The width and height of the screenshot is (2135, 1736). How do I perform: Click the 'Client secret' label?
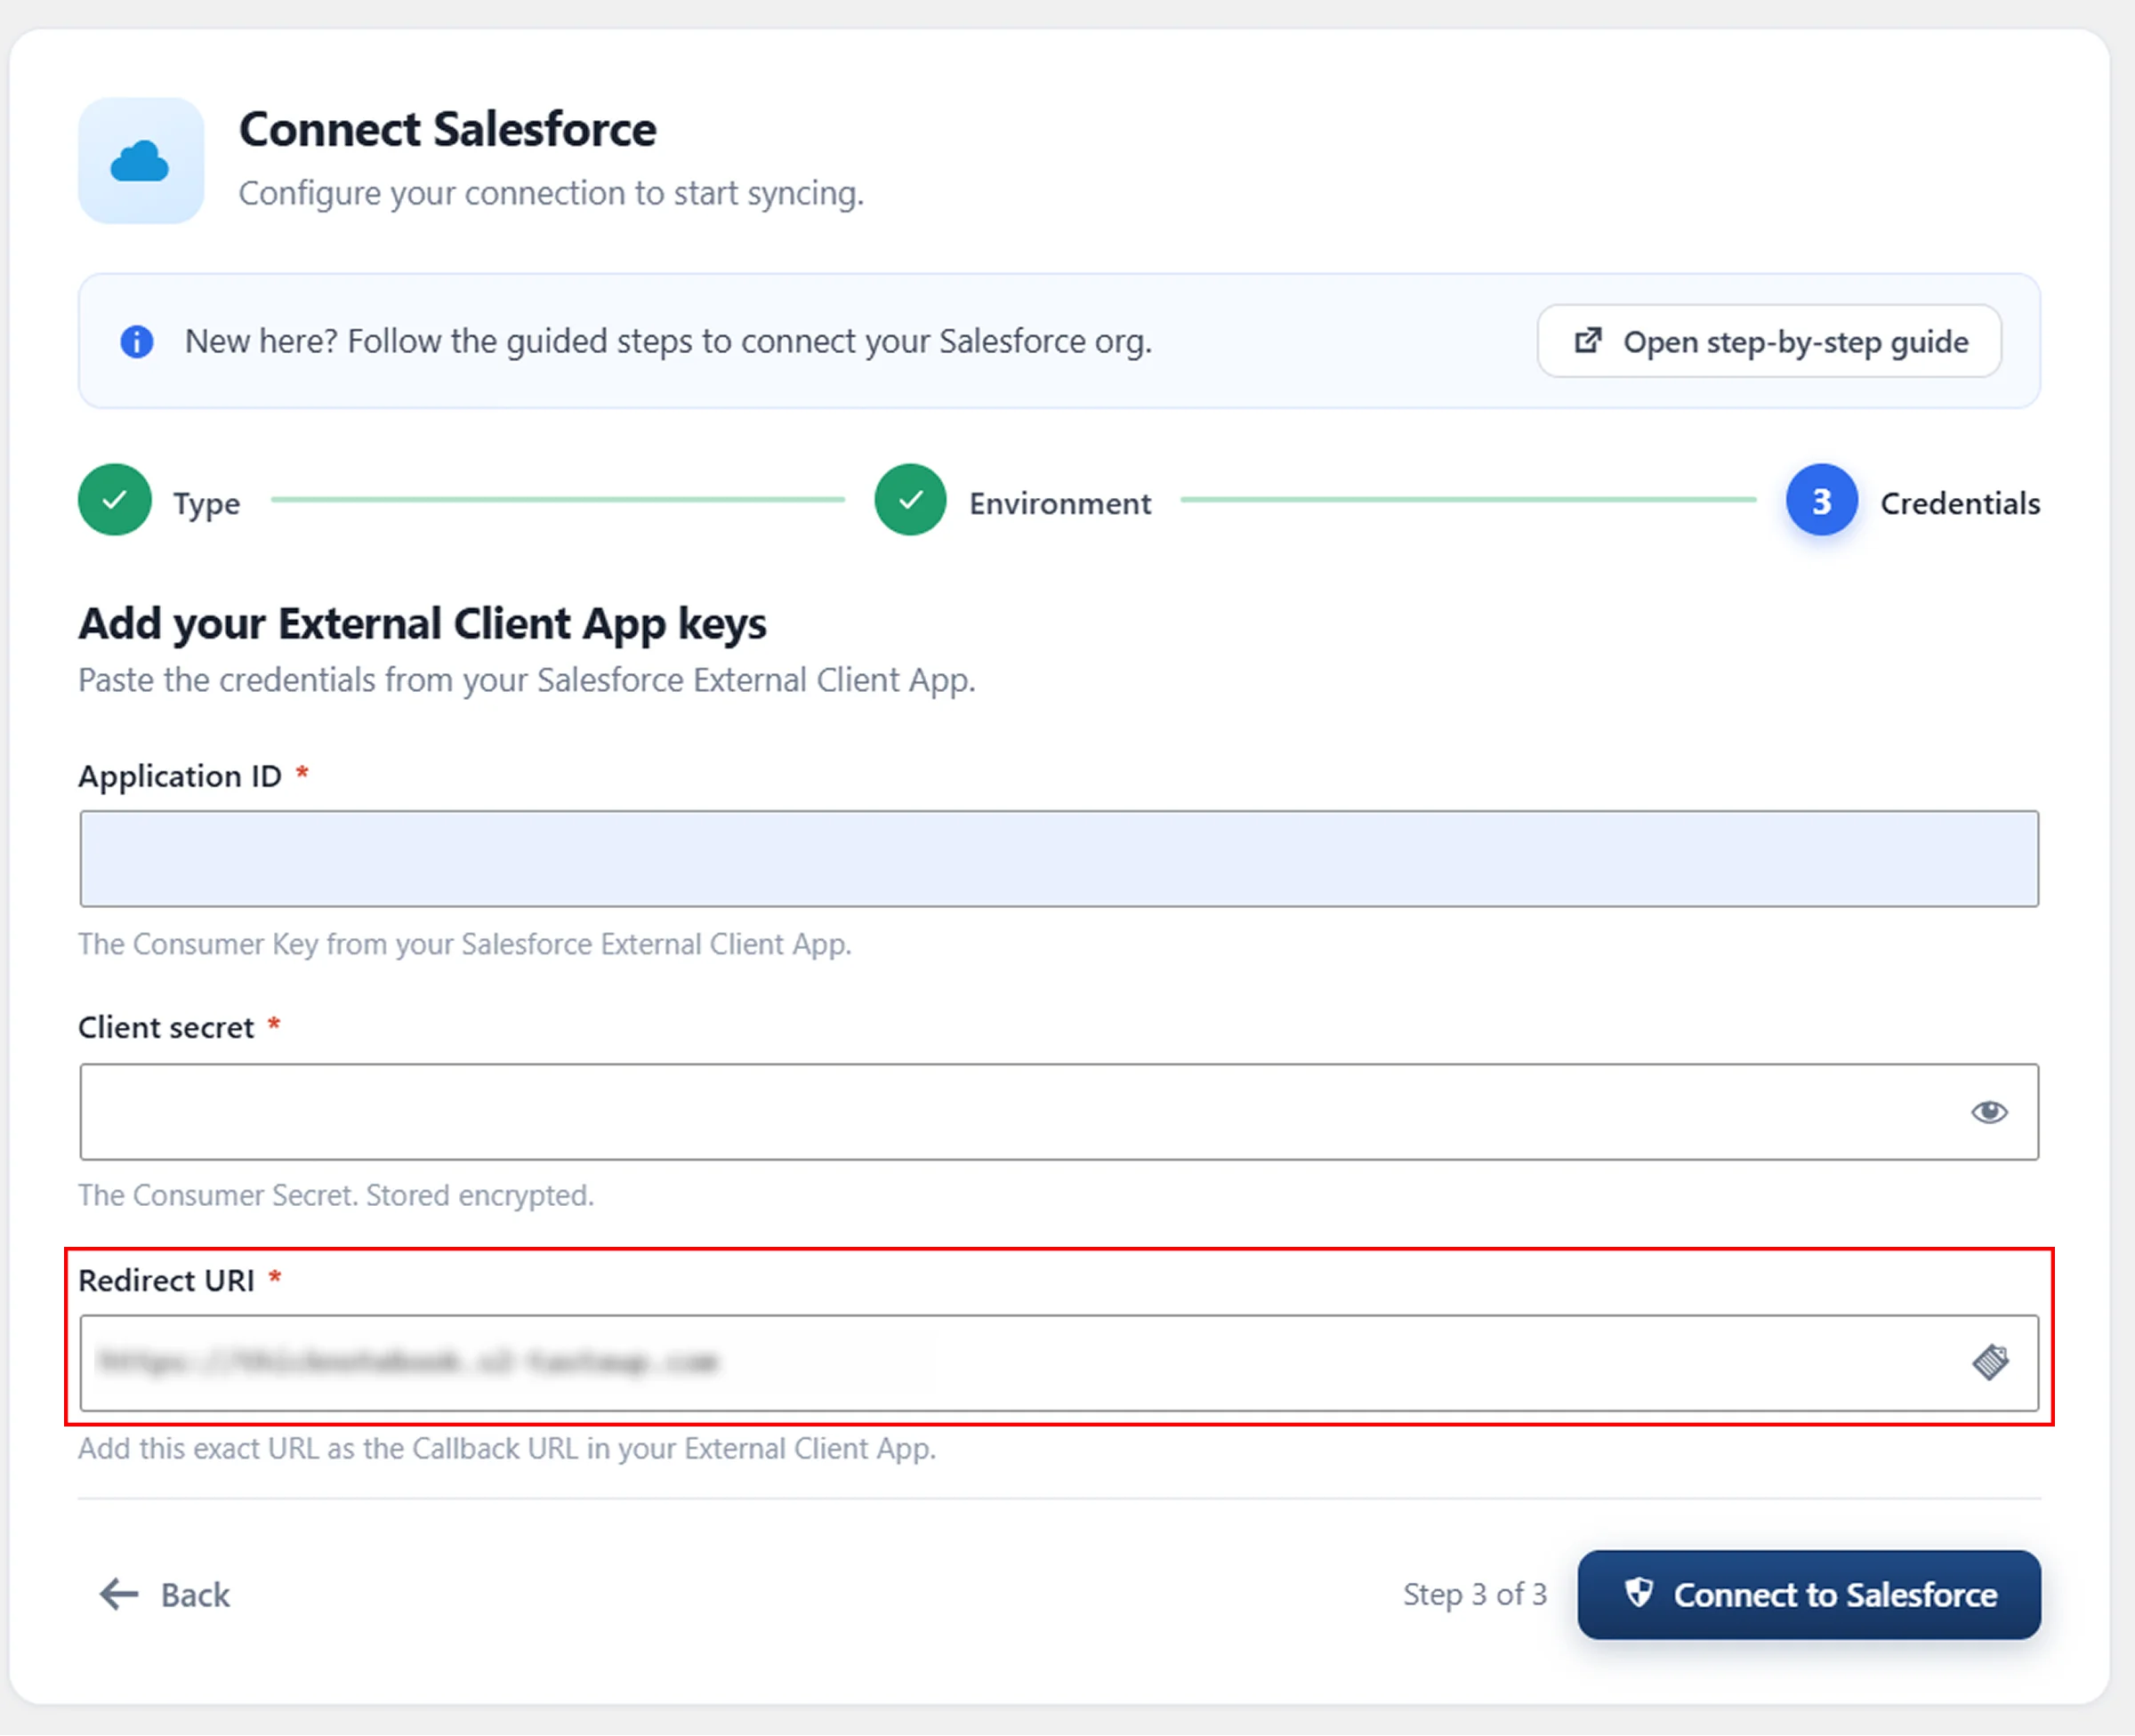coord(166,1028)
